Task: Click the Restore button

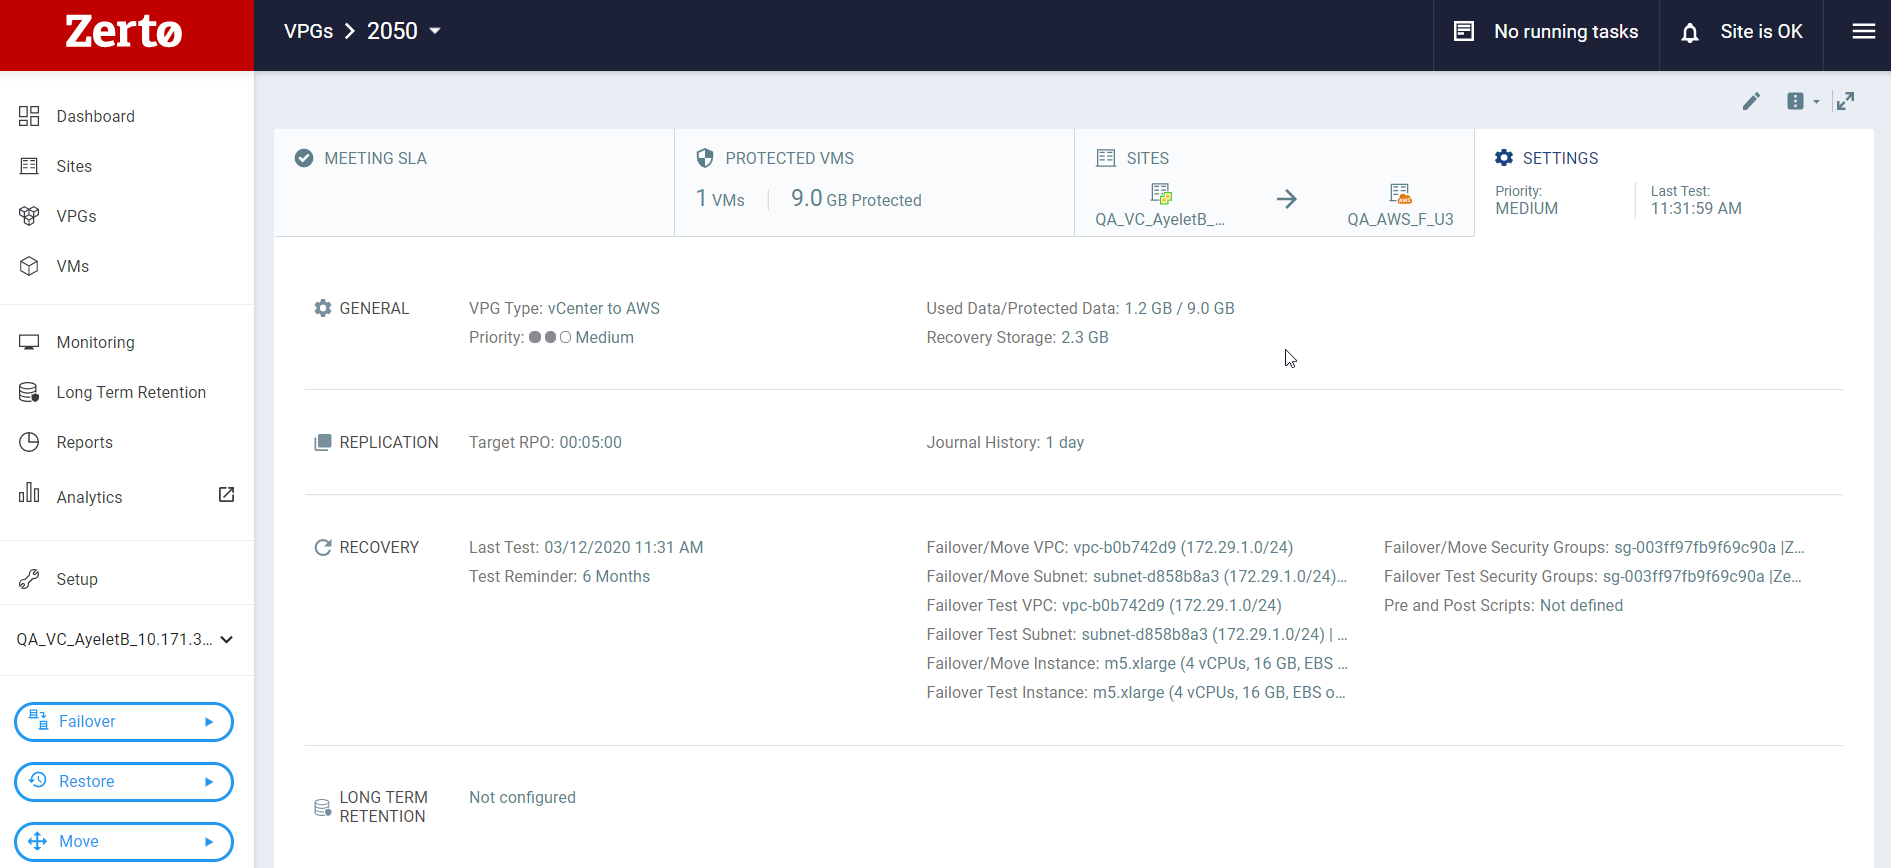Action: coord(124,782)
